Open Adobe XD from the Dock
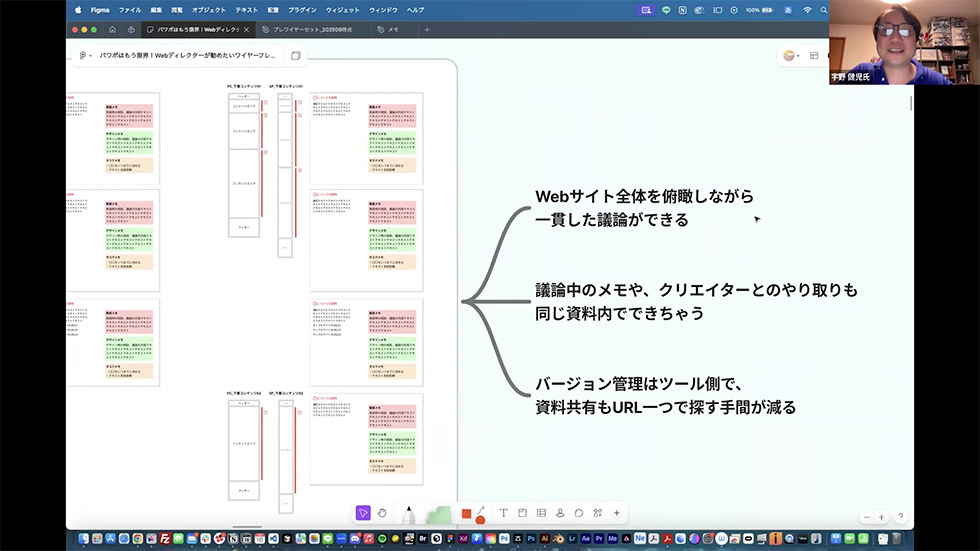980x551 pixels. [x=463, y=539]
